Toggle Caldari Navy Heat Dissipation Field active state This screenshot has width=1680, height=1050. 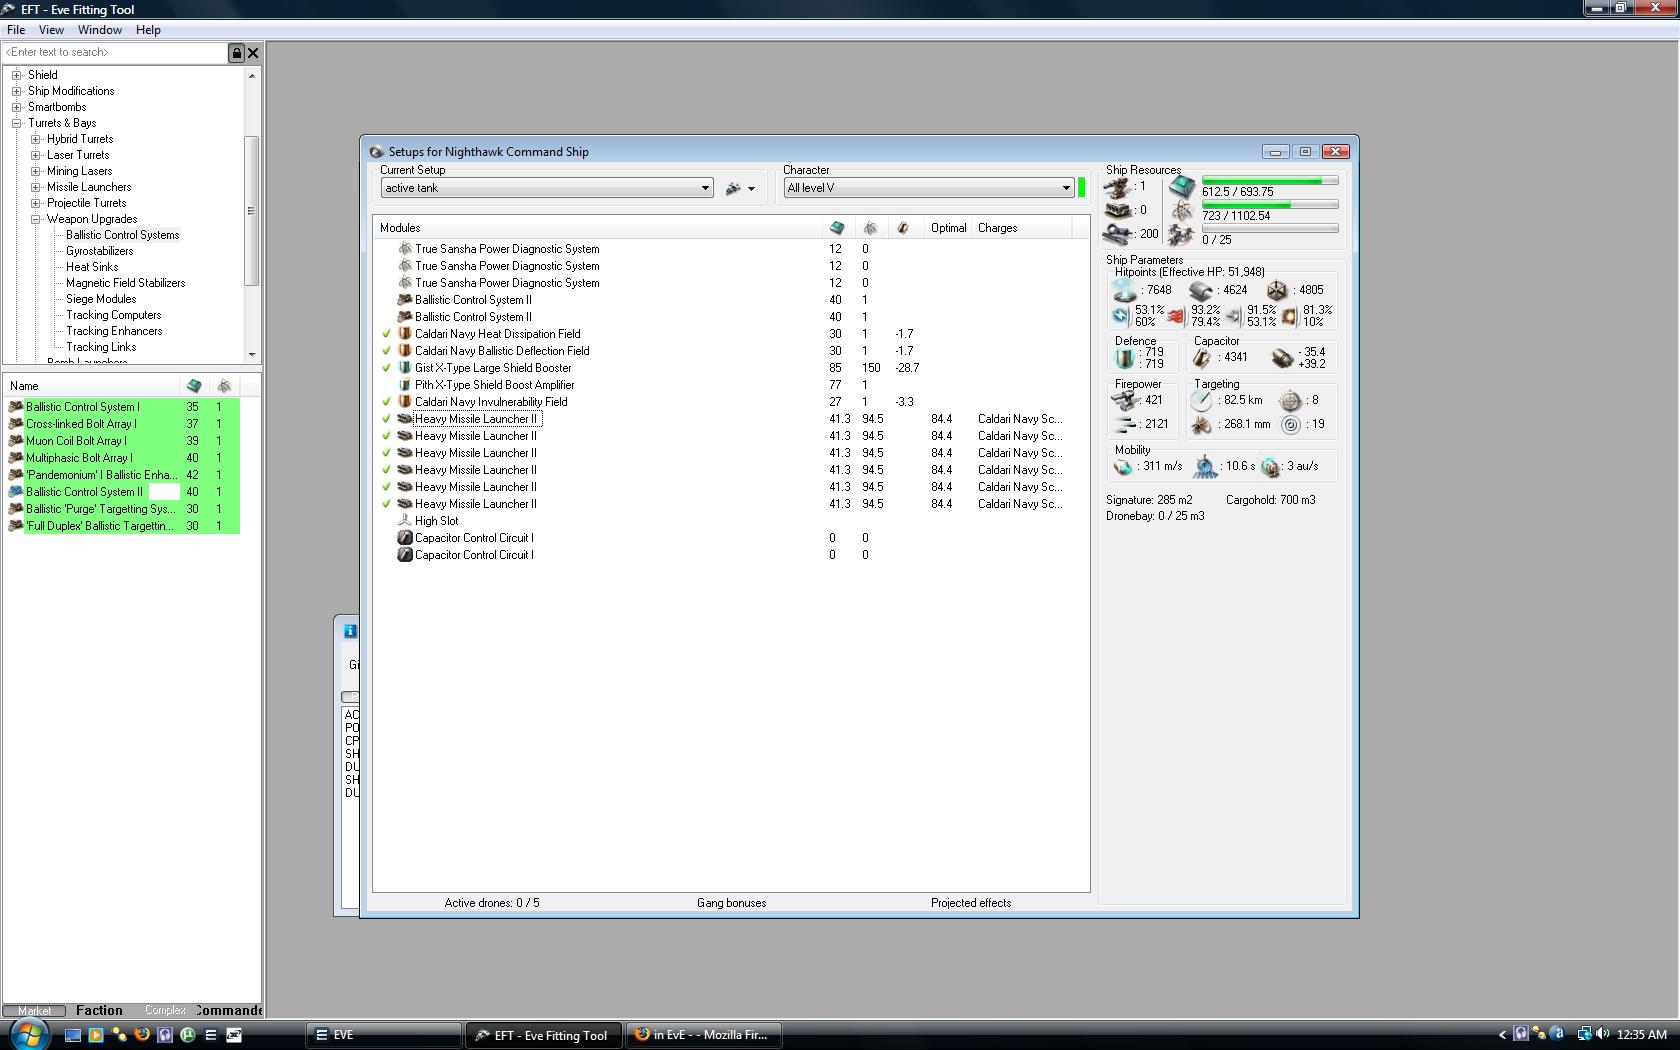[386, 334]
